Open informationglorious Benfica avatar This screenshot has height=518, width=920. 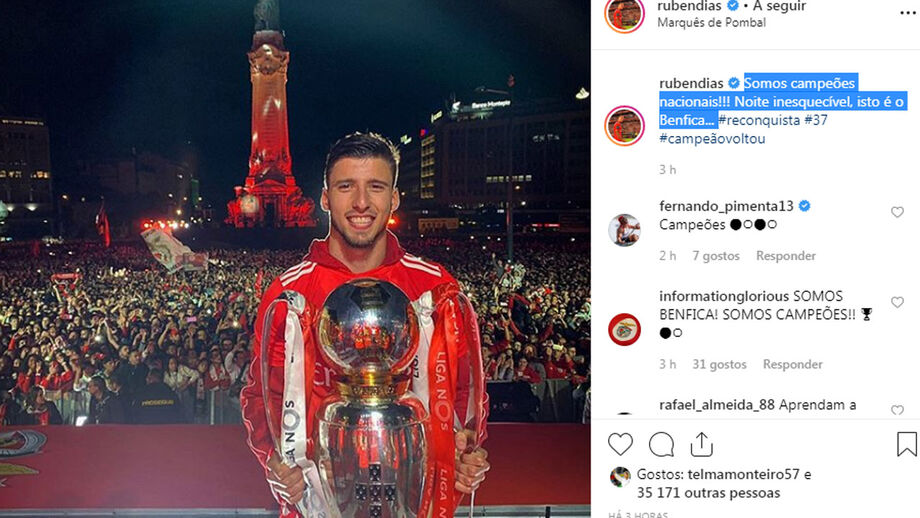pyautogui.click(x=624, y=330)
